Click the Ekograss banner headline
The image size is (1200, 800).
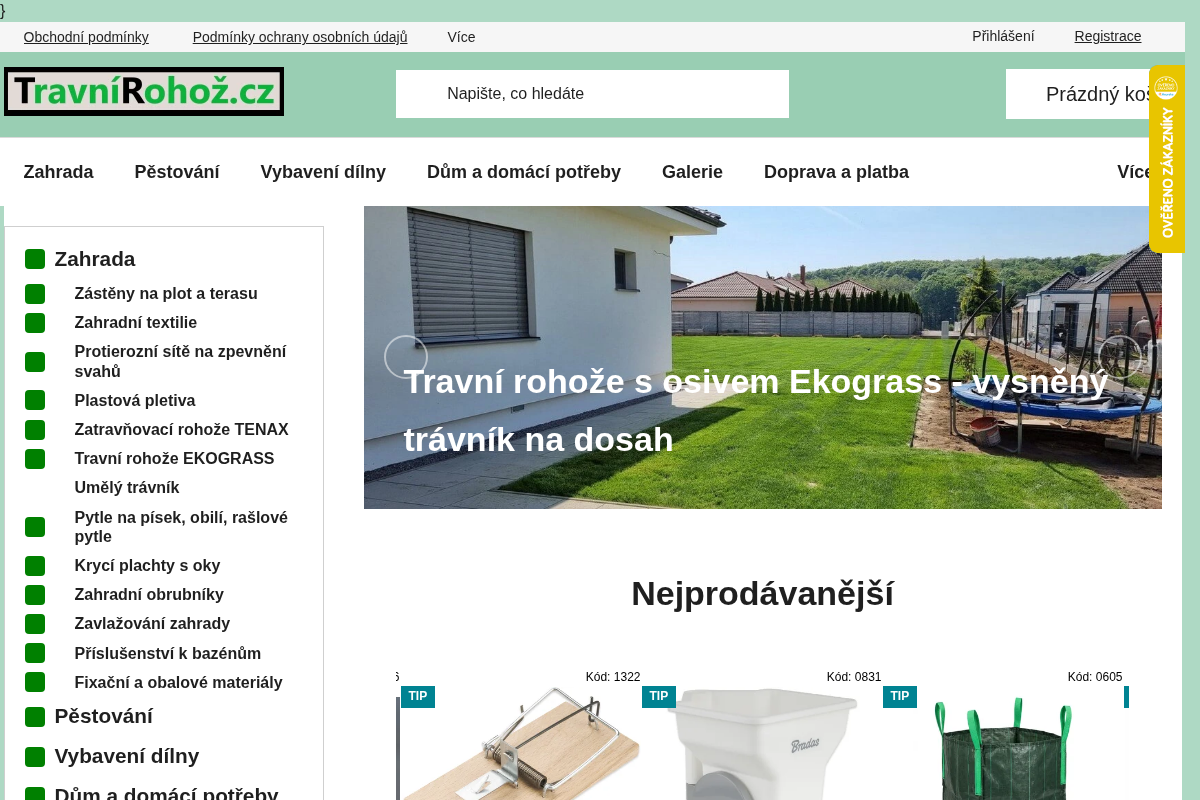[756, 411]
